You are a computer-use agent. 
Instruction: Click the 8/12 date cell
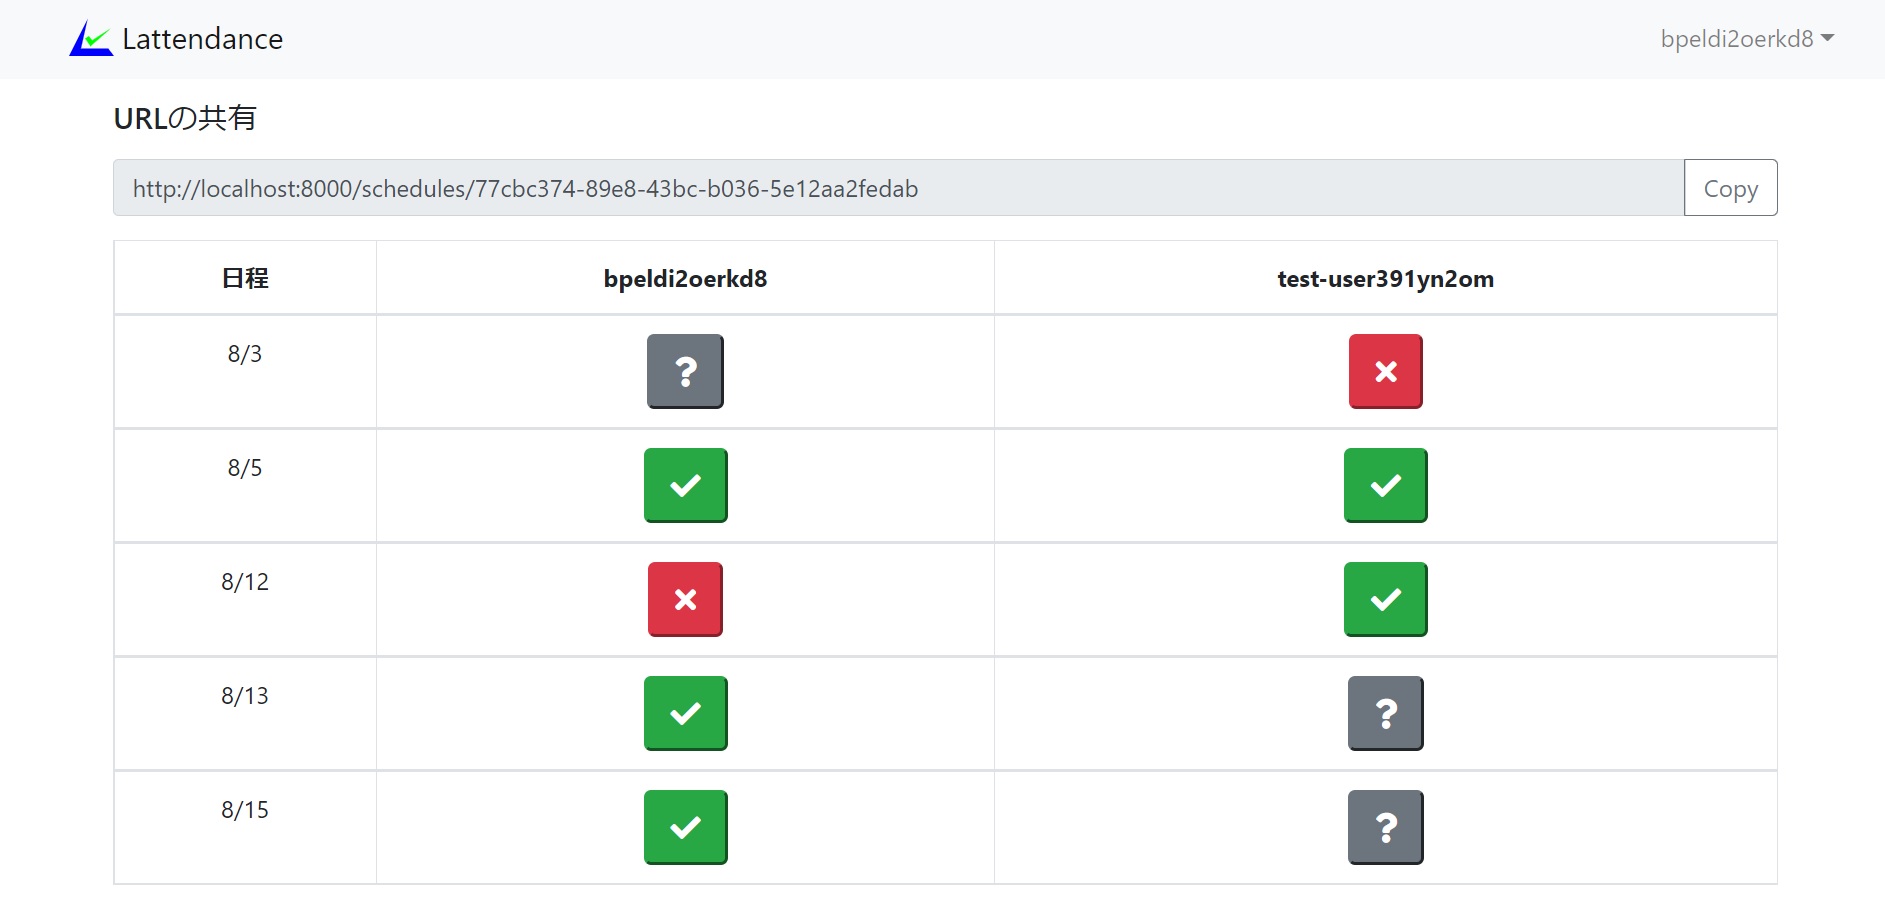pyautogui.click(x=245, y=599)
